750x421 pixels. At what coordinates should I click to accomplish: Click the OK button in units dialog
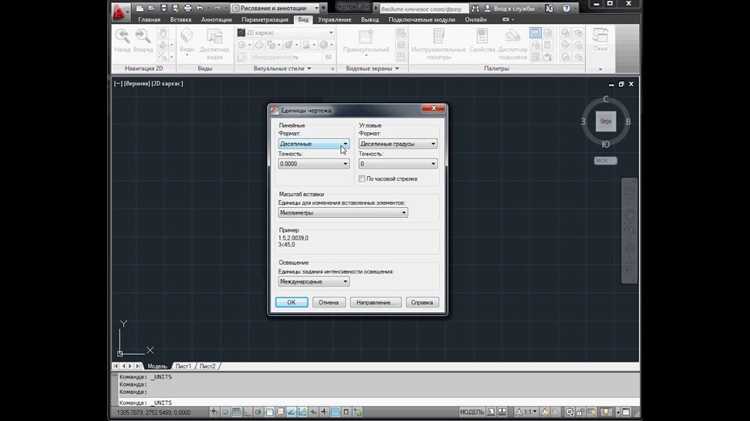291,302
